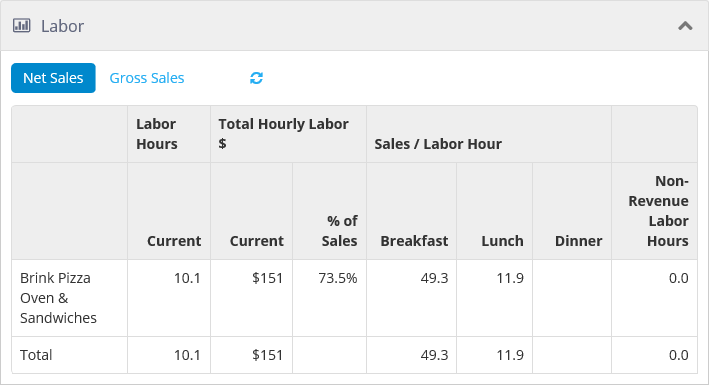The height and width of the screenshot is (385, 709).
Task: Select the Net Sales tab
Action: tap(53, 78)
